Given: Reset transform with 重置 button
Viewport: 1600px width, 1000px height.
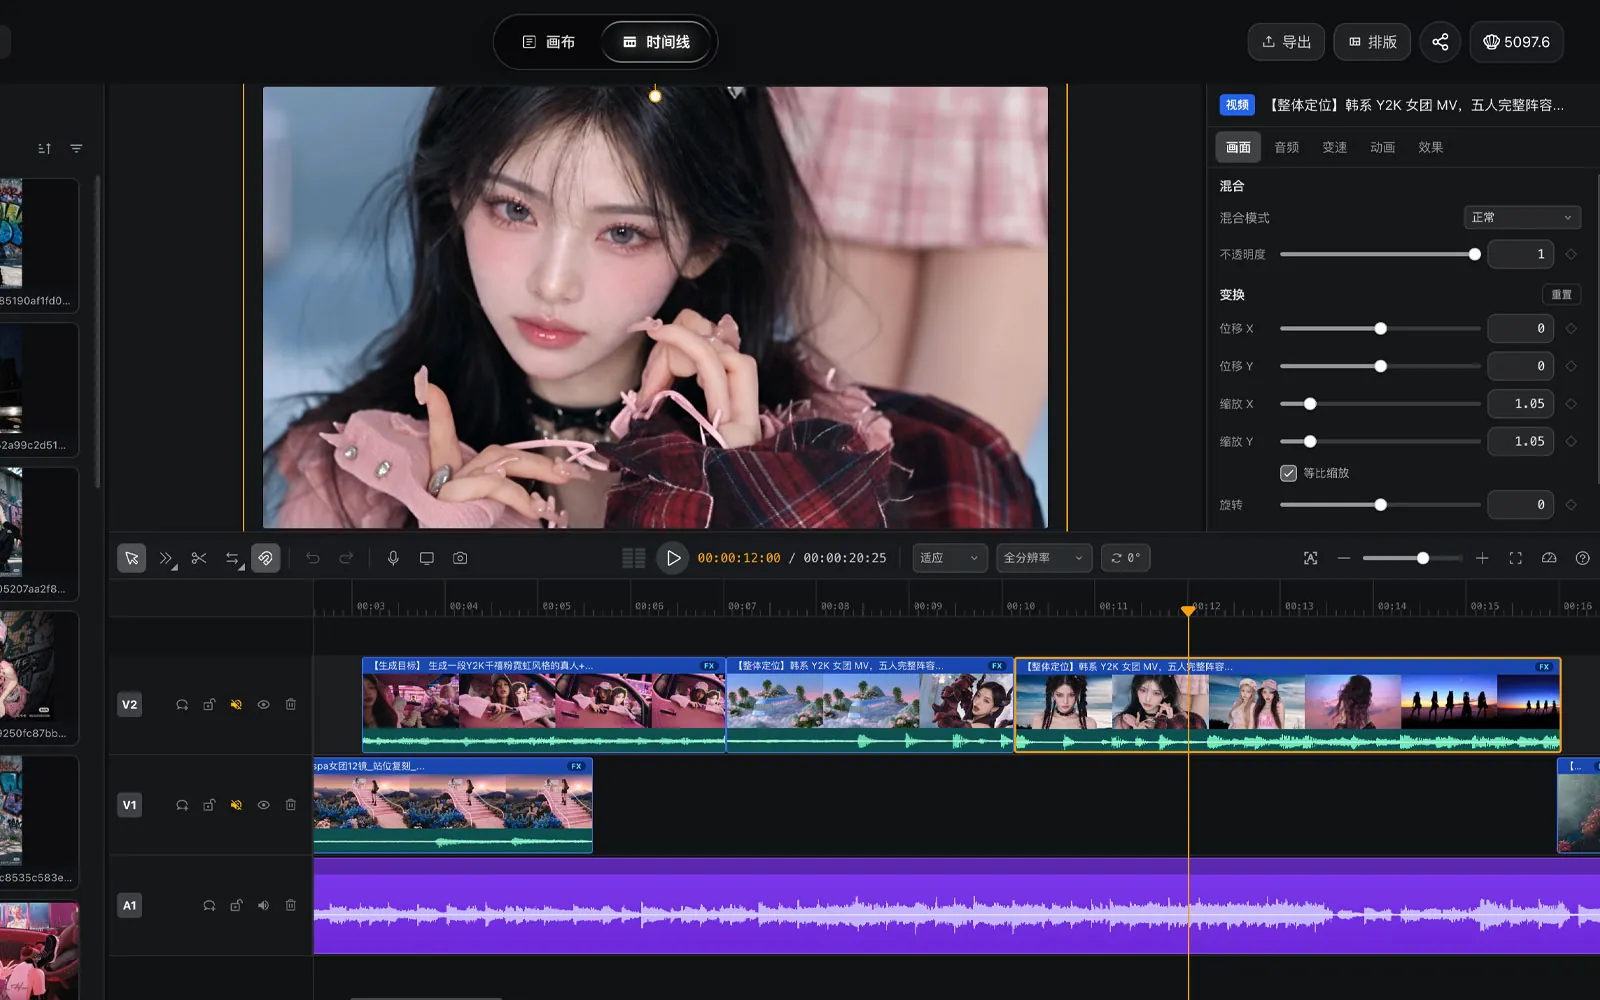Looking at the screenshot, I should tap(1561, 295).
